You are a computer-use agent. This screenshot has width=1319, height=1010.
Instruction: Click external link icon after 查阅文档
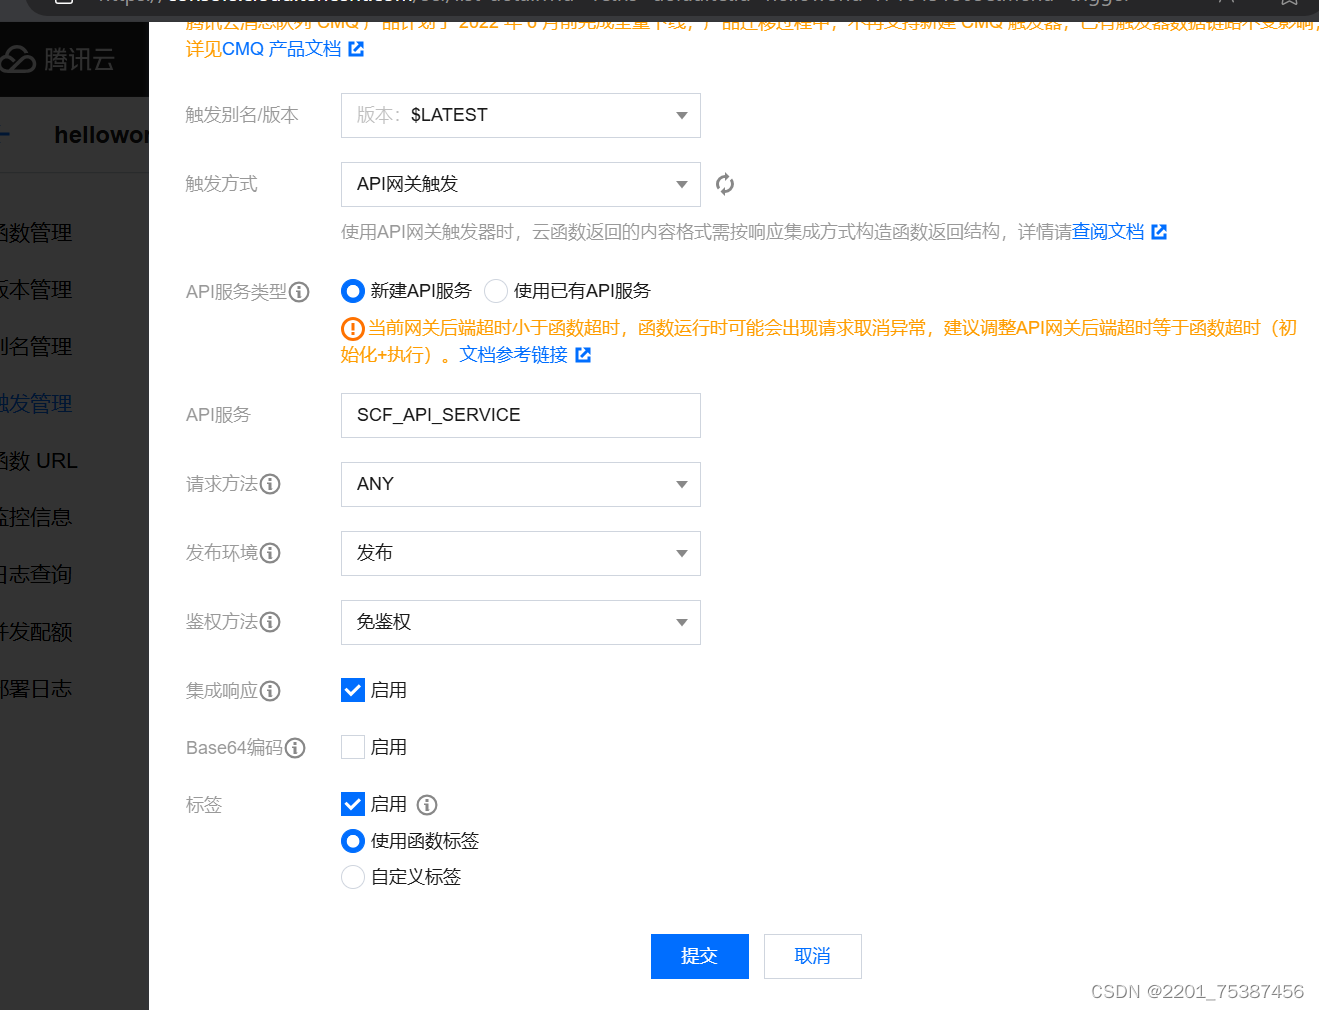click(1159, 232)
